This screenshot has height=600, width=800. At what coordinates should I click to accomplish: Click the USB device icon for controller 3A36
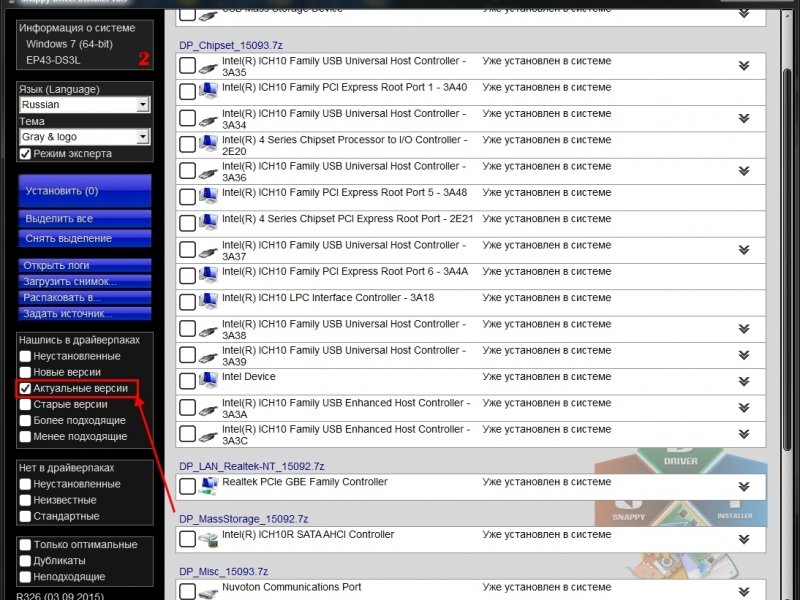(208, 172)
